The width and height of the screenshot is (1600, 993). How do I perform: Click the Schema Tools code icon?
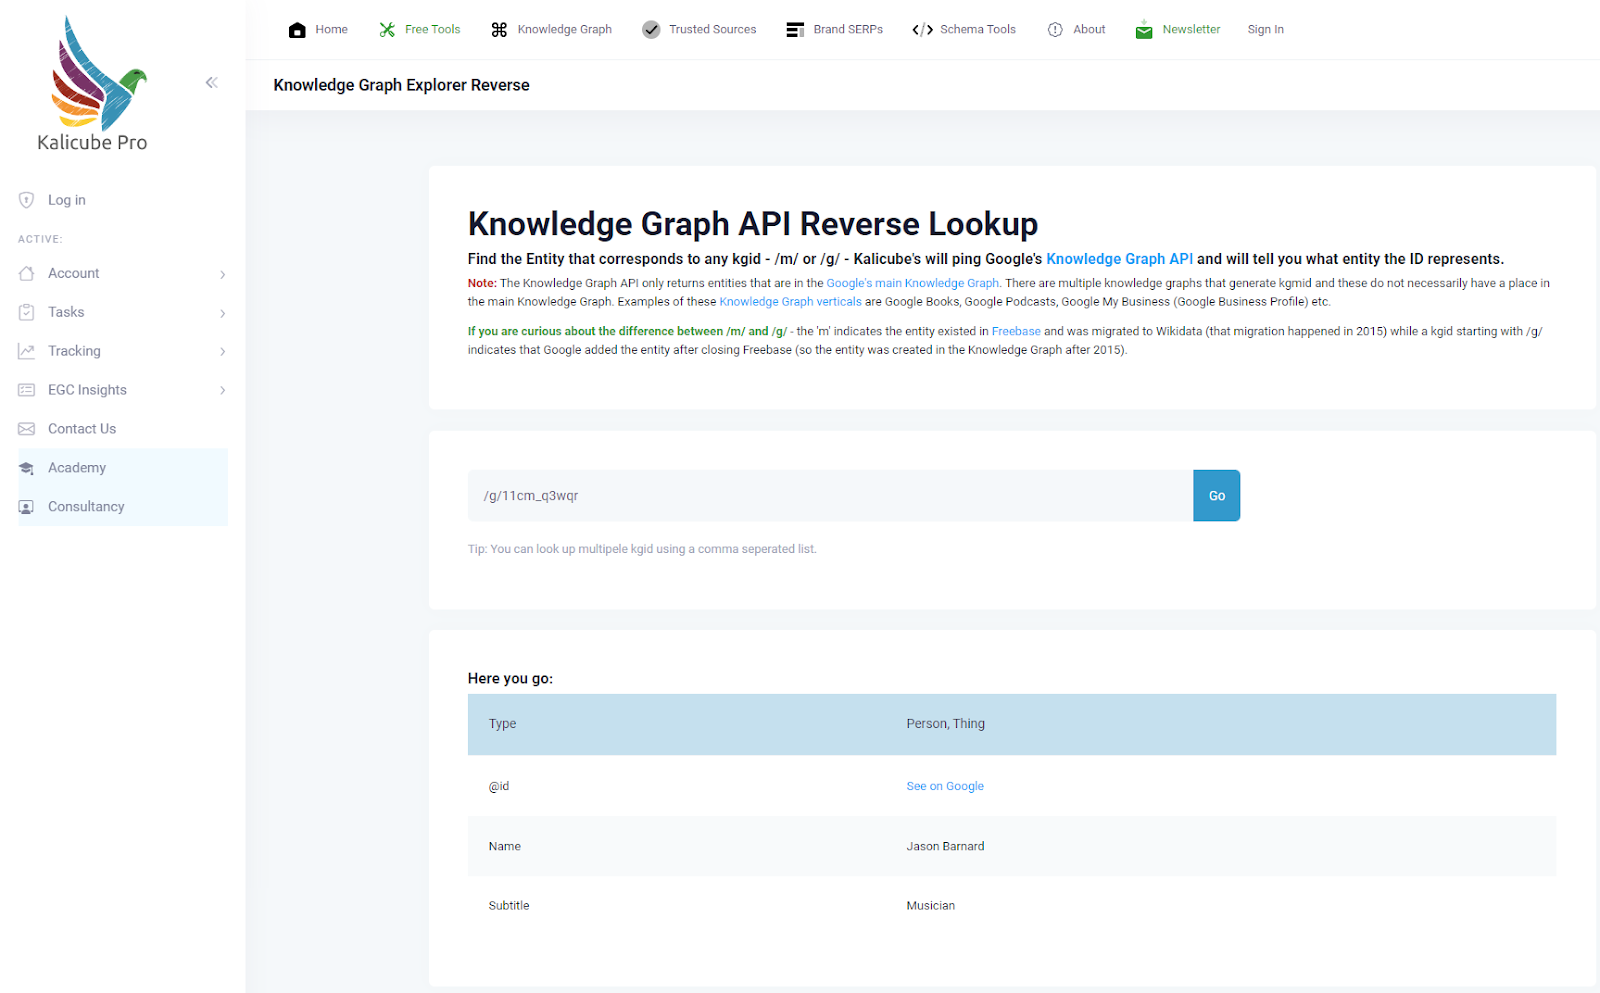922,30
